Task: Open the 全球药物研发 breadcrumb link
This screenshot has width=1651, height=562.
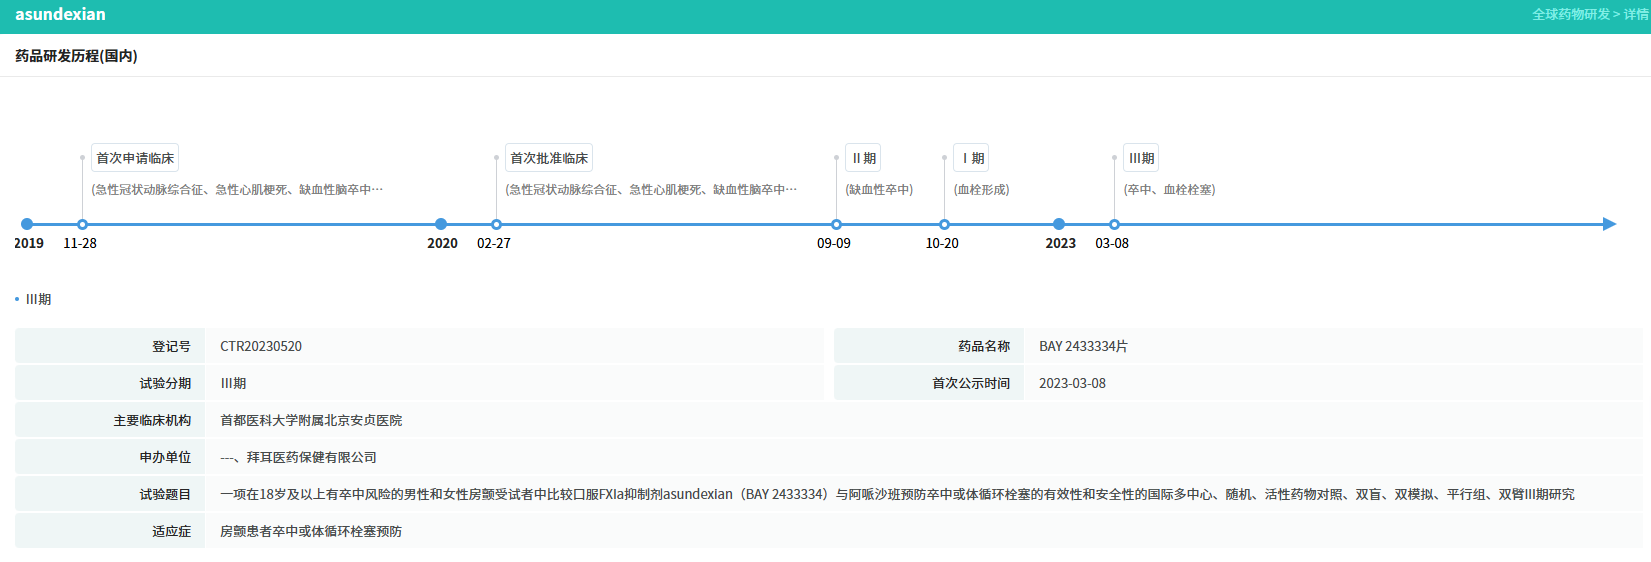Action: coord(1570,15)
